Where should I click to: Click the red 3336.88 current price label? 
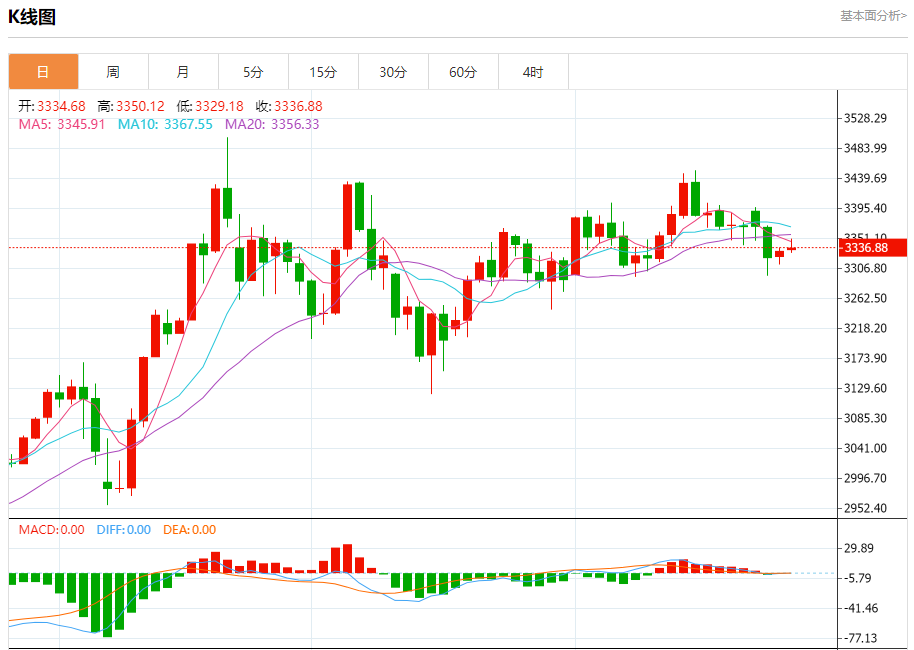872,248
